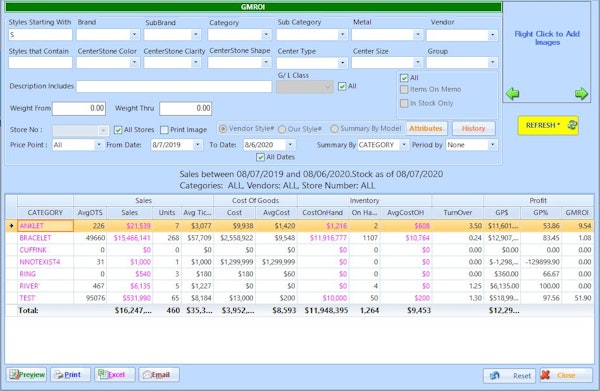The image size is (600, 391).
Task: Click the TurnOver column header
Action: coord(458,213)
